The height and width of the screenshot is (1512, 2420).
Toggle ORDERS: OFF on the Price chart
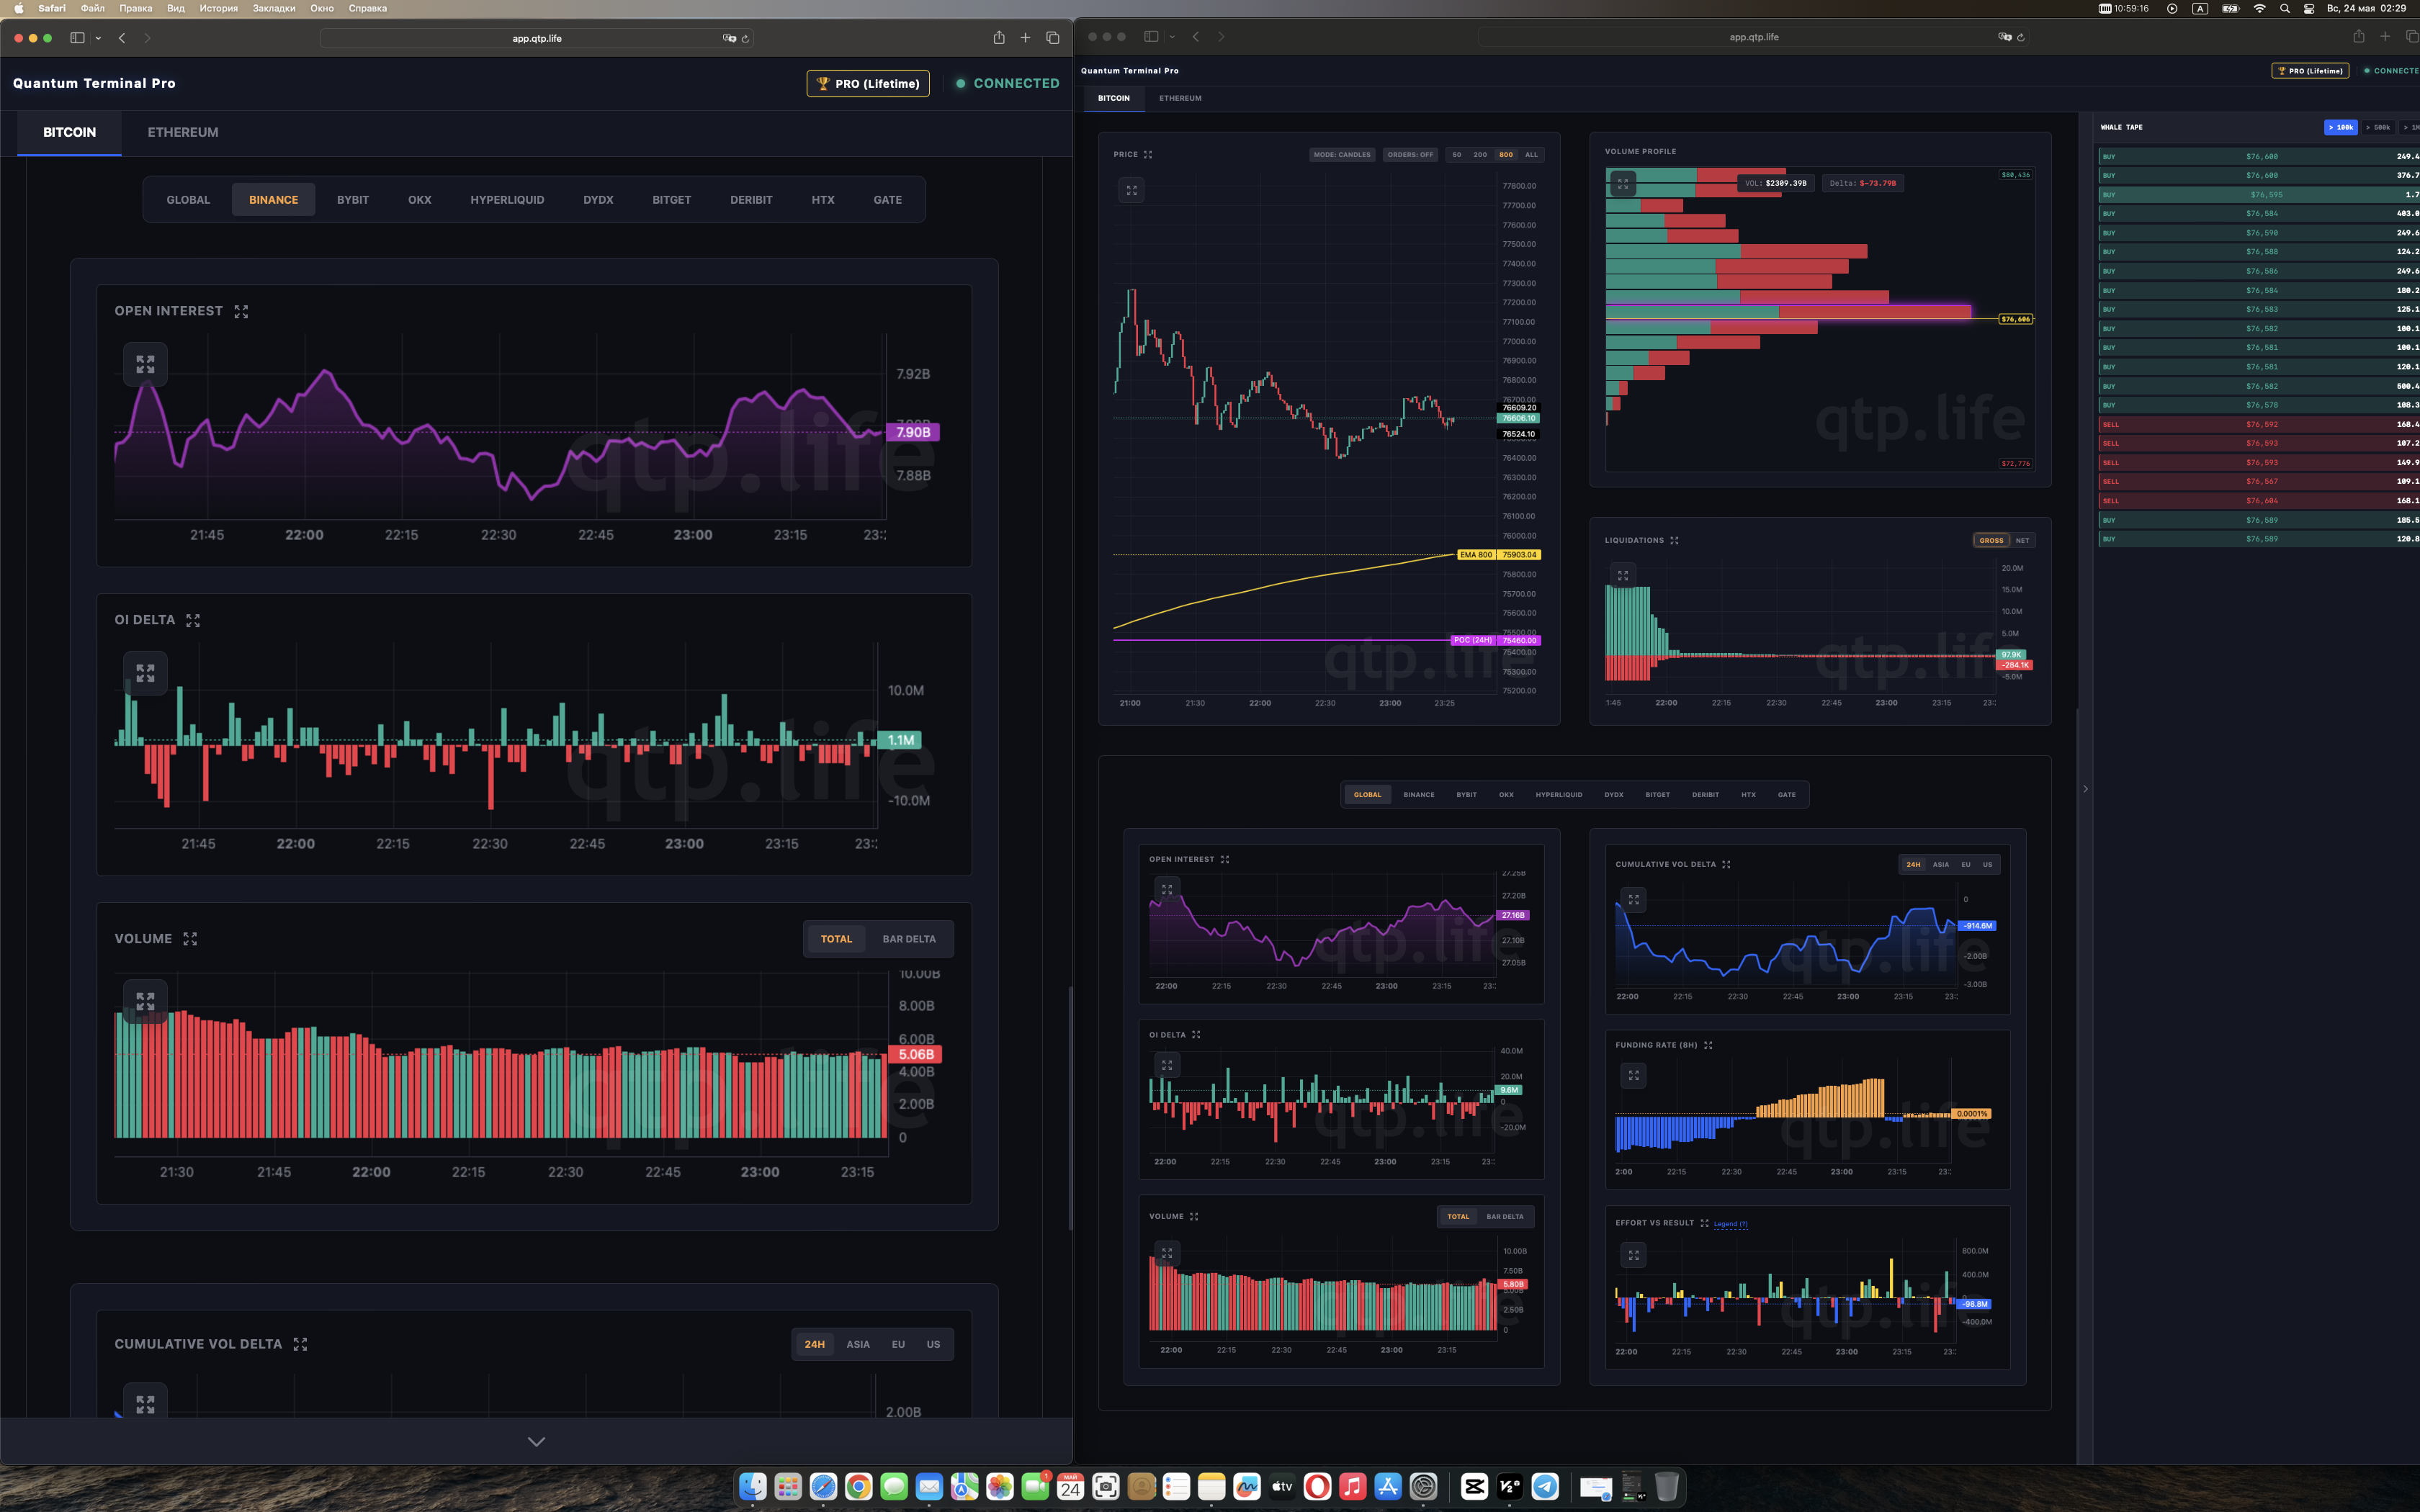tap(1410, 155)
